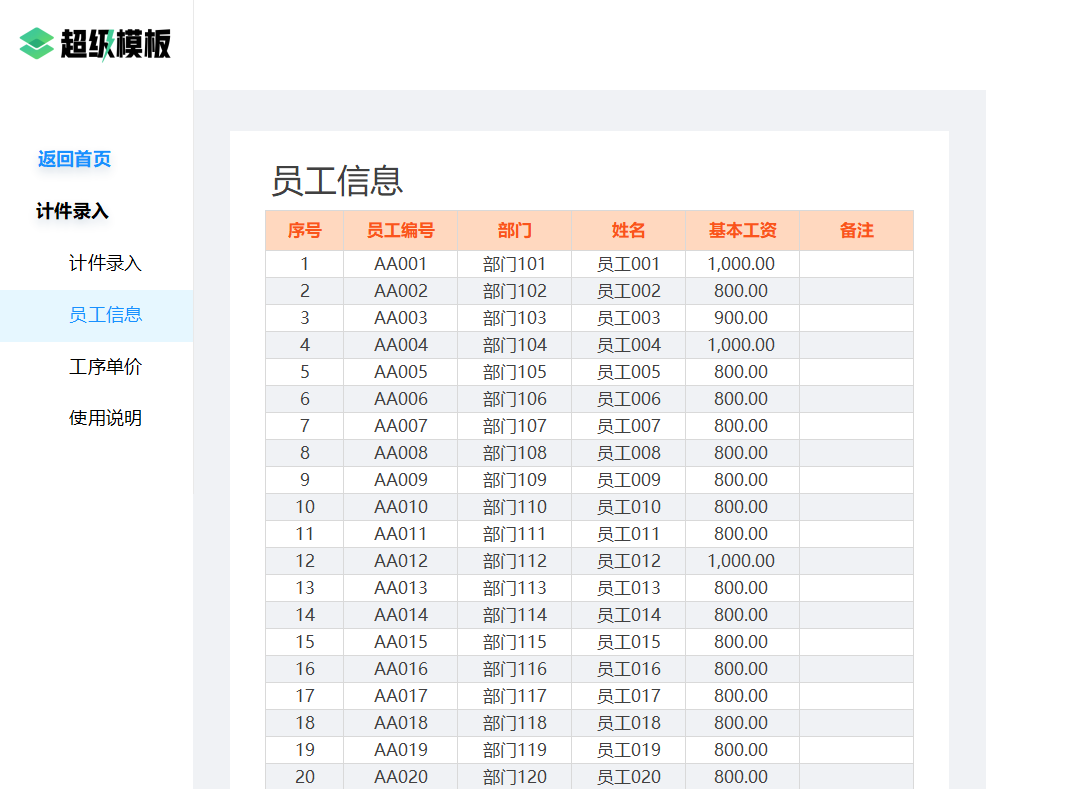This screenshot has width=1080, height=789.
Task: Click the 备注 column header
Action: pyautogui.click(x=856, y=231)
